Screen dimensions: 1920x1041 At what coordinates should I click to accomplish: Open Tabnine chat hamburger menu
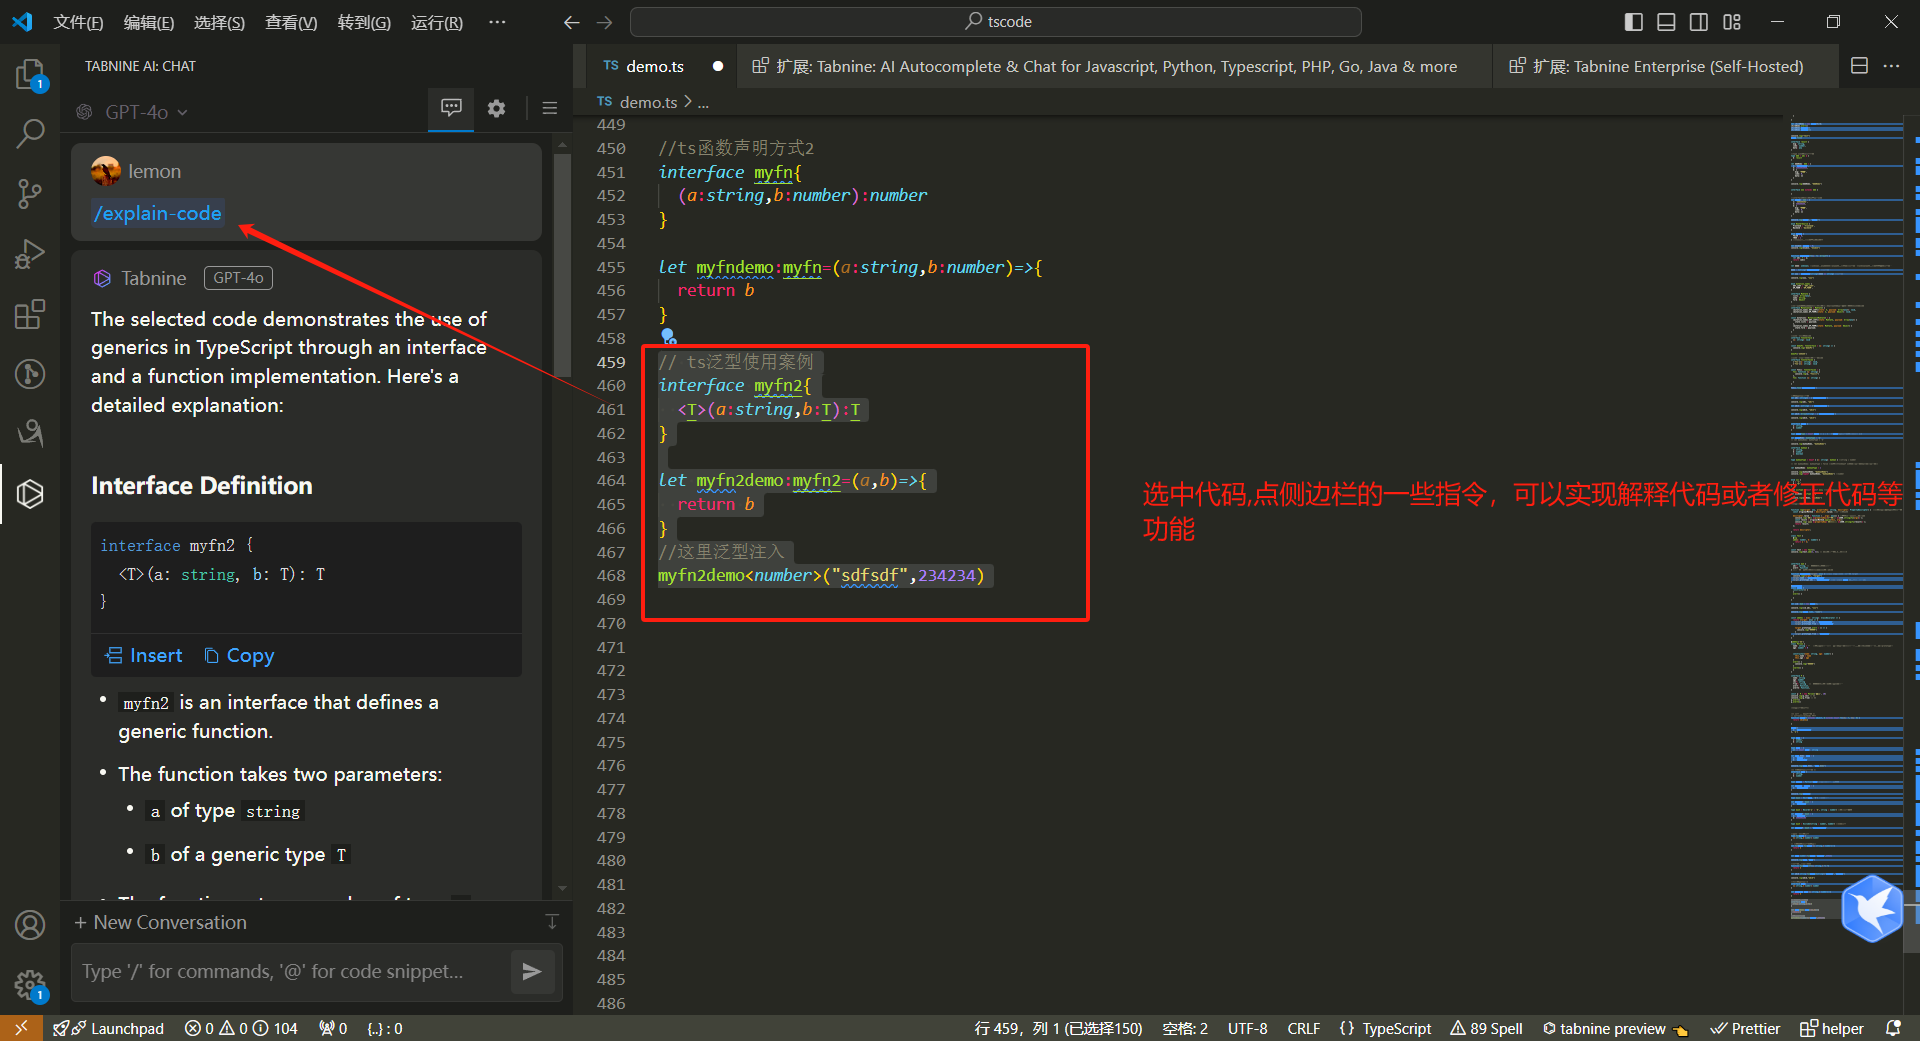click(549, 108)
